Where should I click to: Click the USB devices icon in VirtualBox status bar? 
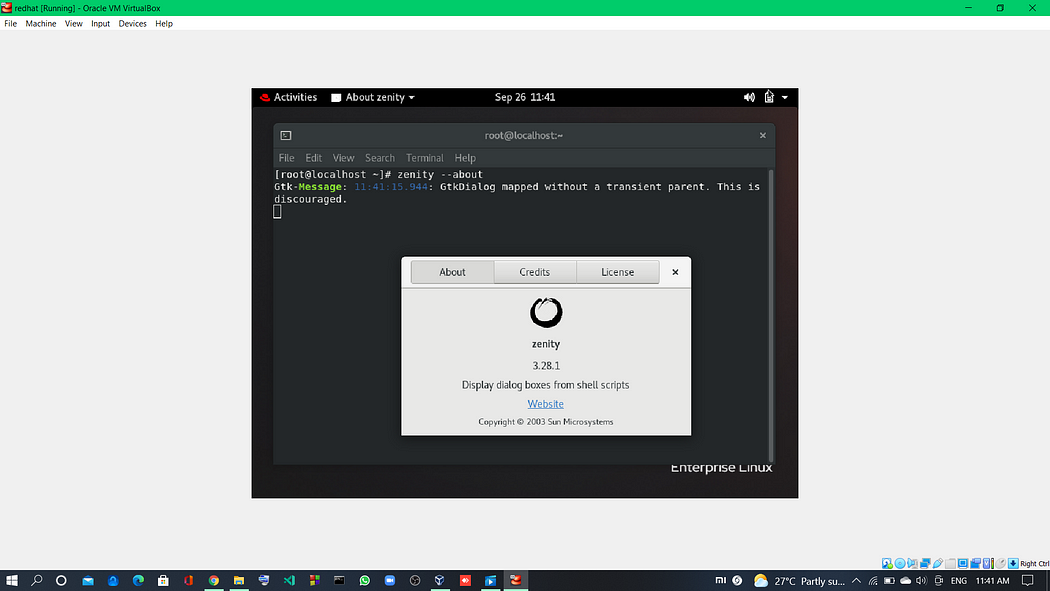click(x=937, y=562)
